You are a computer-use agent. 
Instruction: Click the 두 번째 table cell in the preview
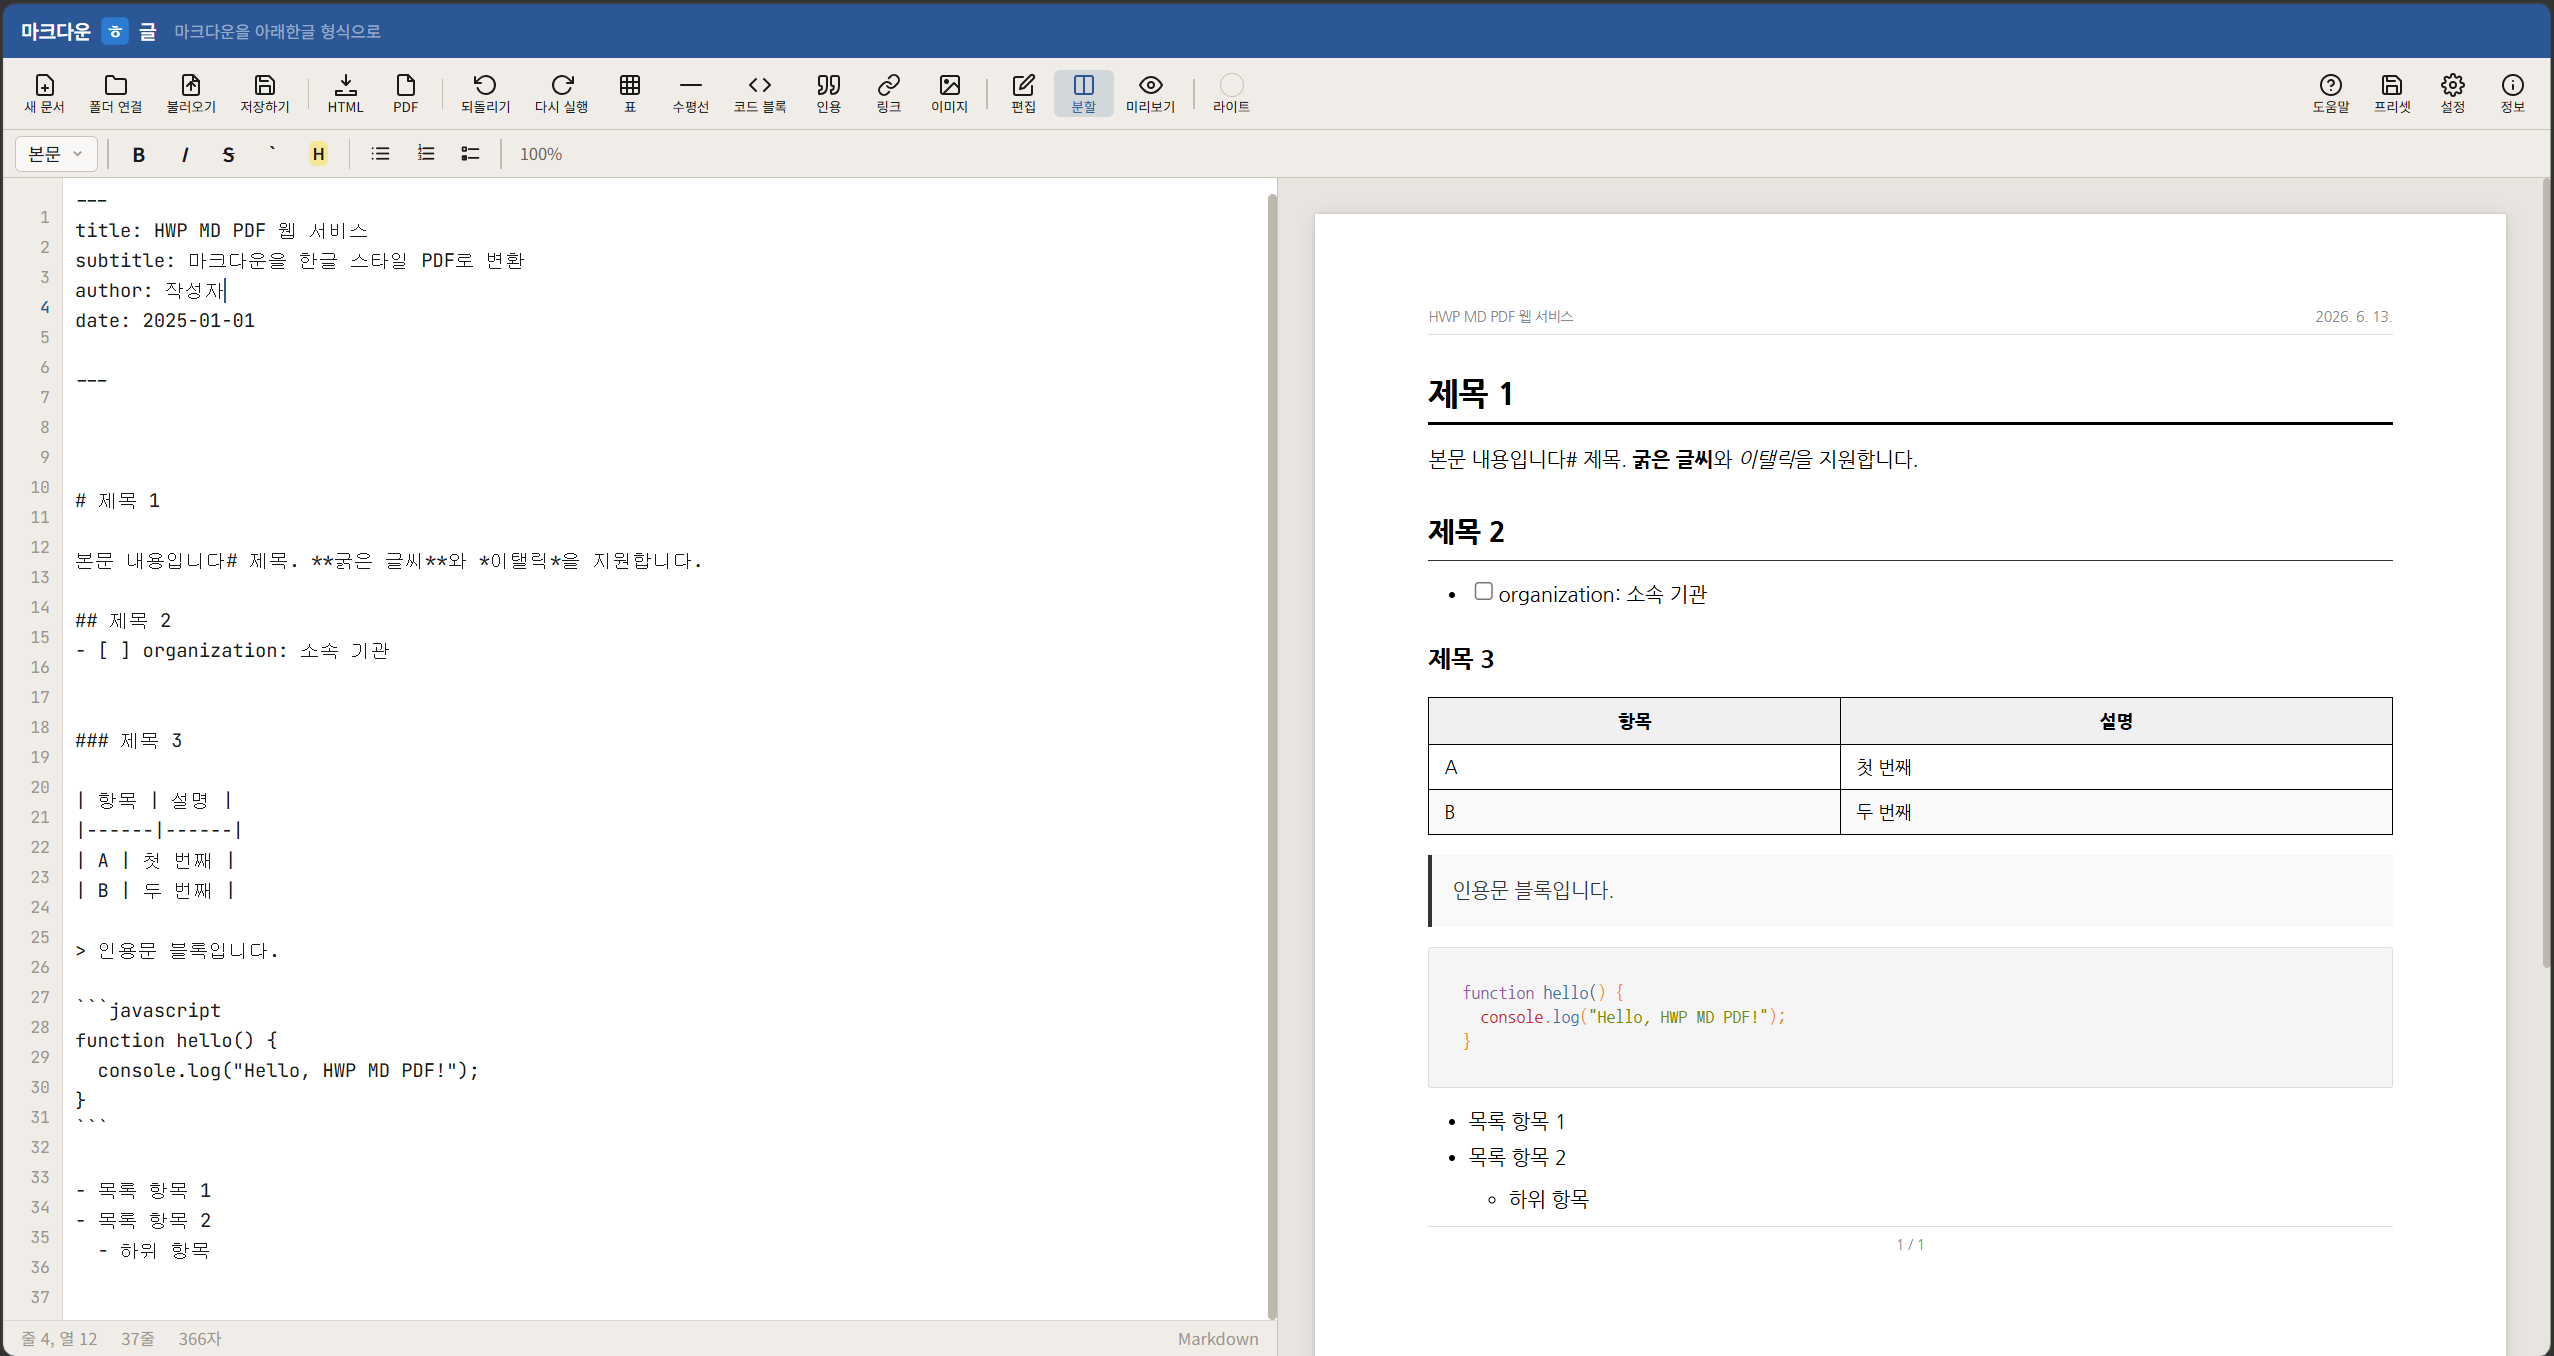tap(2116, 812)
